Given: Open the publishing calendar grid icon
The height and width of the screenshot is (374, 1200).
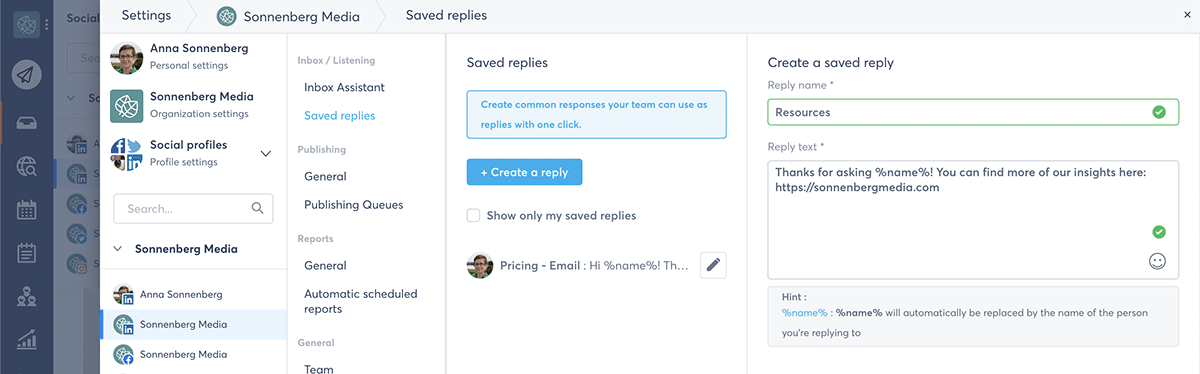Looking at the screenshot, I should coord(27,210).
